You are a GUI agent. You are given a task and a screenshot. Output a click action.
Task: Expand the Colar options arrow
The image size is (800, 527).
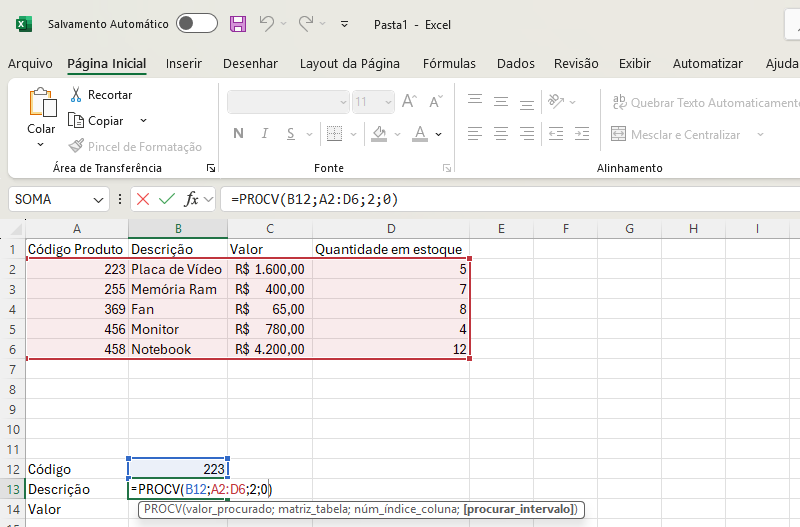click(x=41, y=145)
